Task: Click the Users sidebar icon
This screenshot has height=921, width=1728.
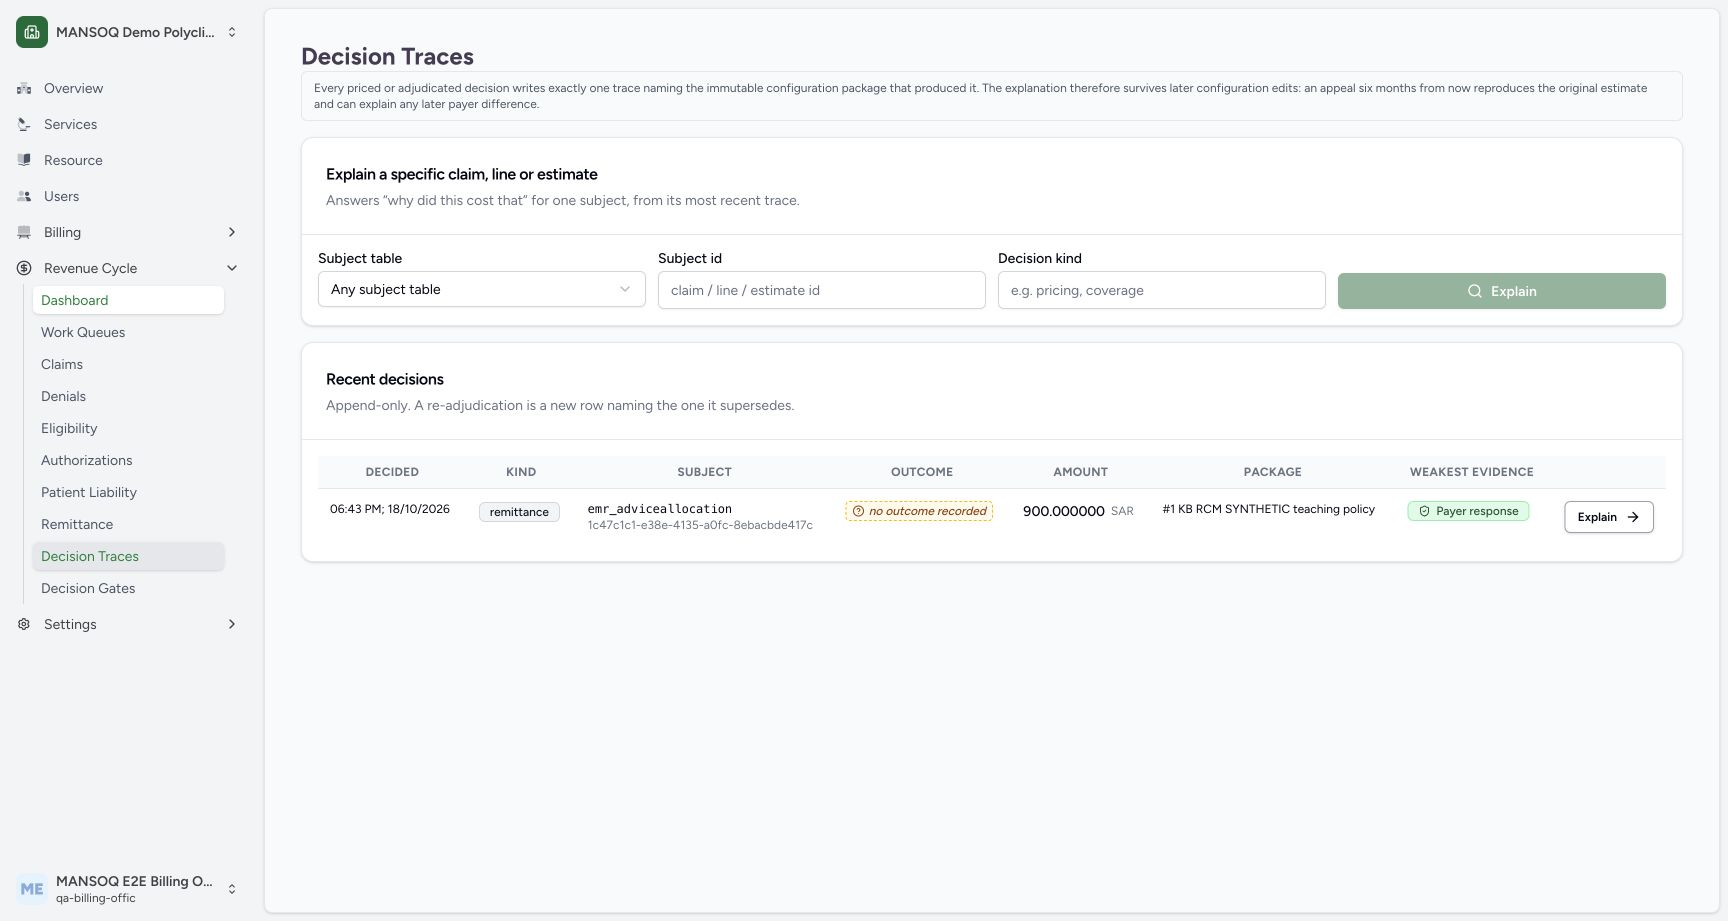Action: click(x=24, y=197)
